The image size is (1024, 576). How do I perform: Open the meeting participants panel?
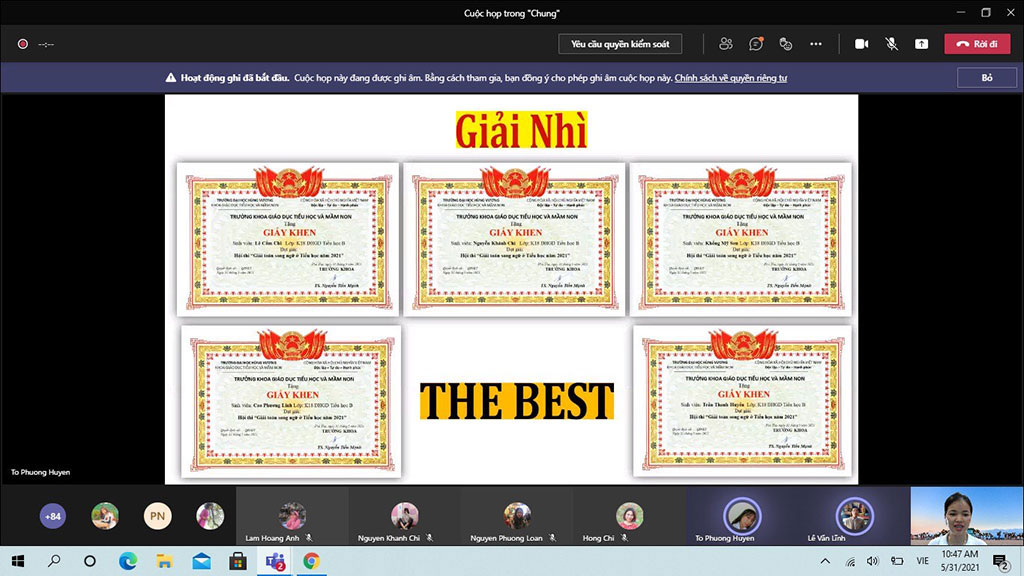pos(726,44)
